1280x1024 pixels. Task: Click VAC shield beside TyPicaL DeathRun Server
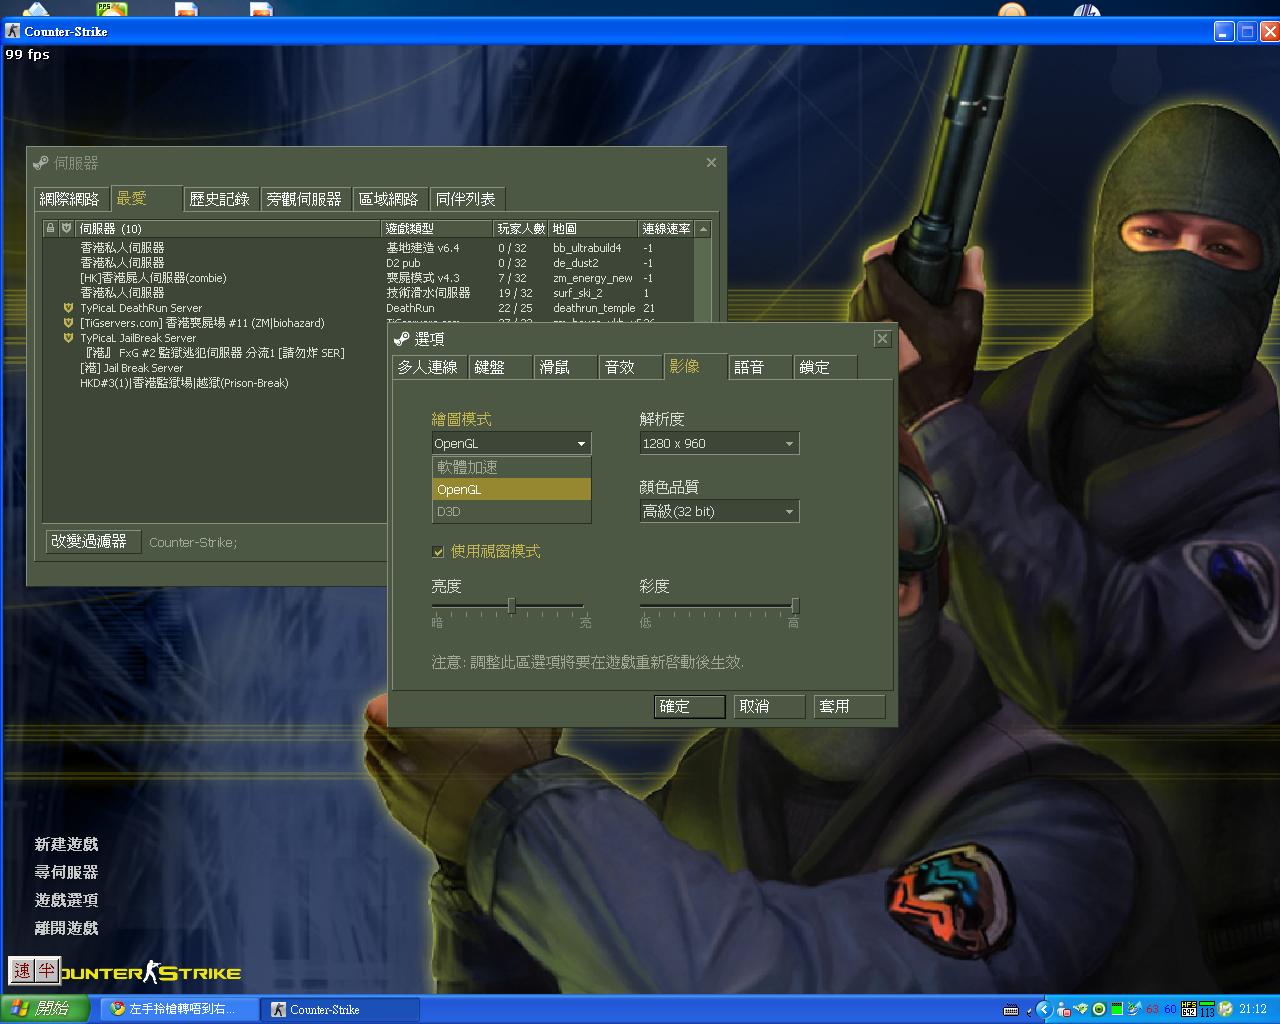68,308
